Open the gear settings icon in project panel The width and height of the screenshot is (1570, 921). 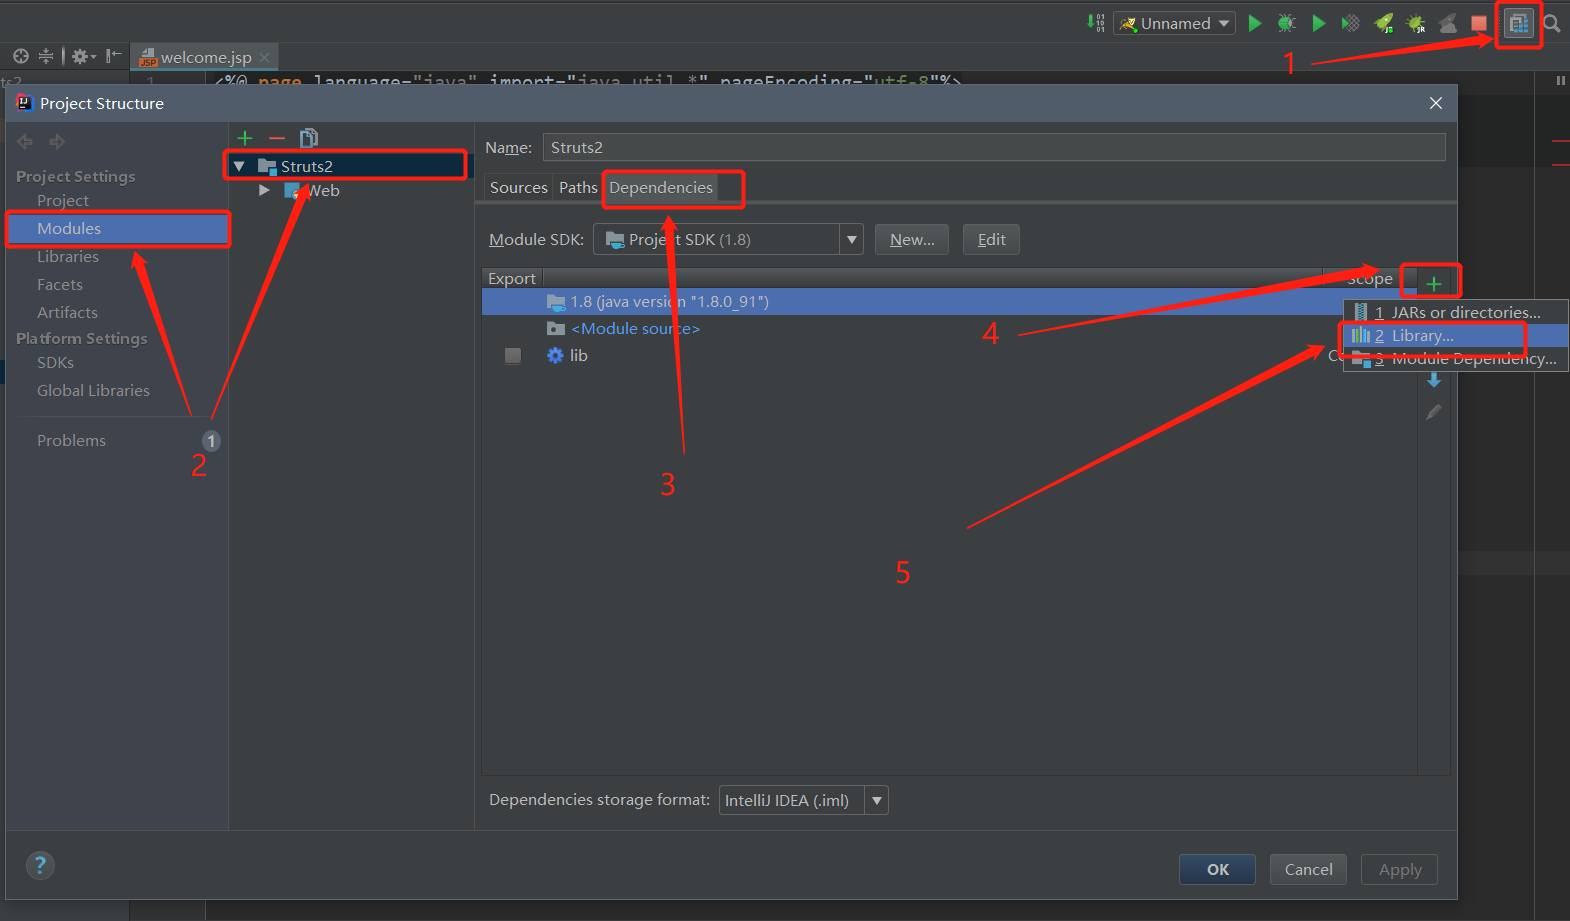pos(83,56)
